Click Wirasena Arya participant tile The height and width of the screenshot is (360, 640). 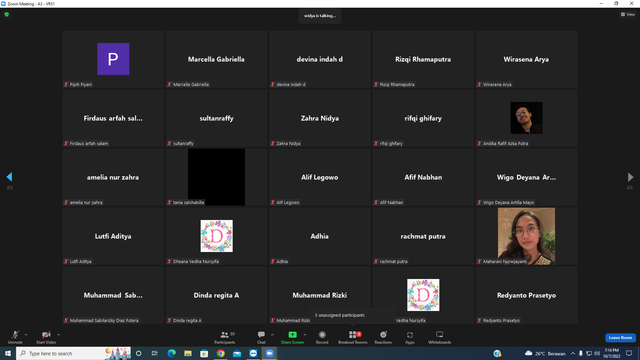pos(526,59)
